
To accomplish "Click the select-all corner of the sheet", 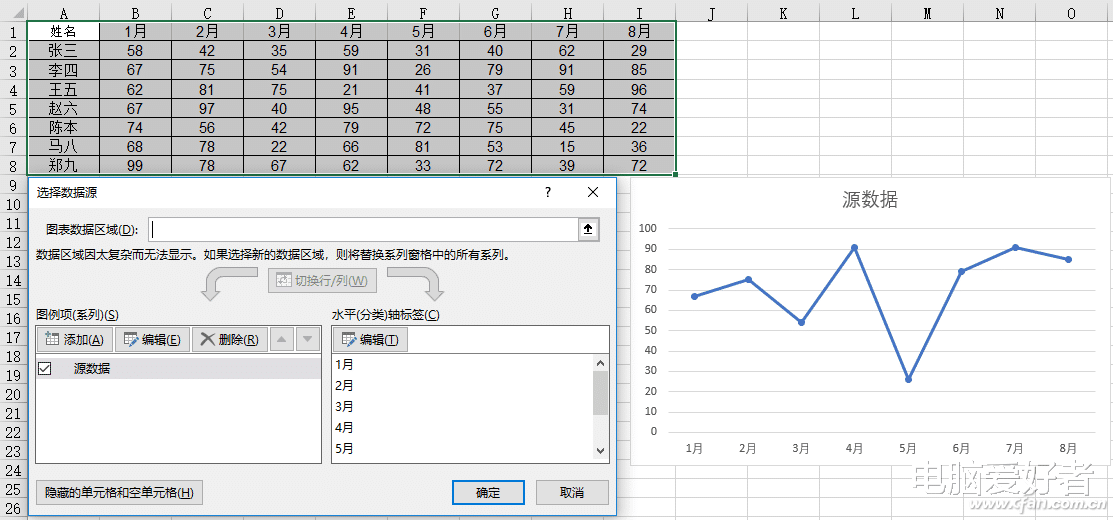I will click(13, 13).
